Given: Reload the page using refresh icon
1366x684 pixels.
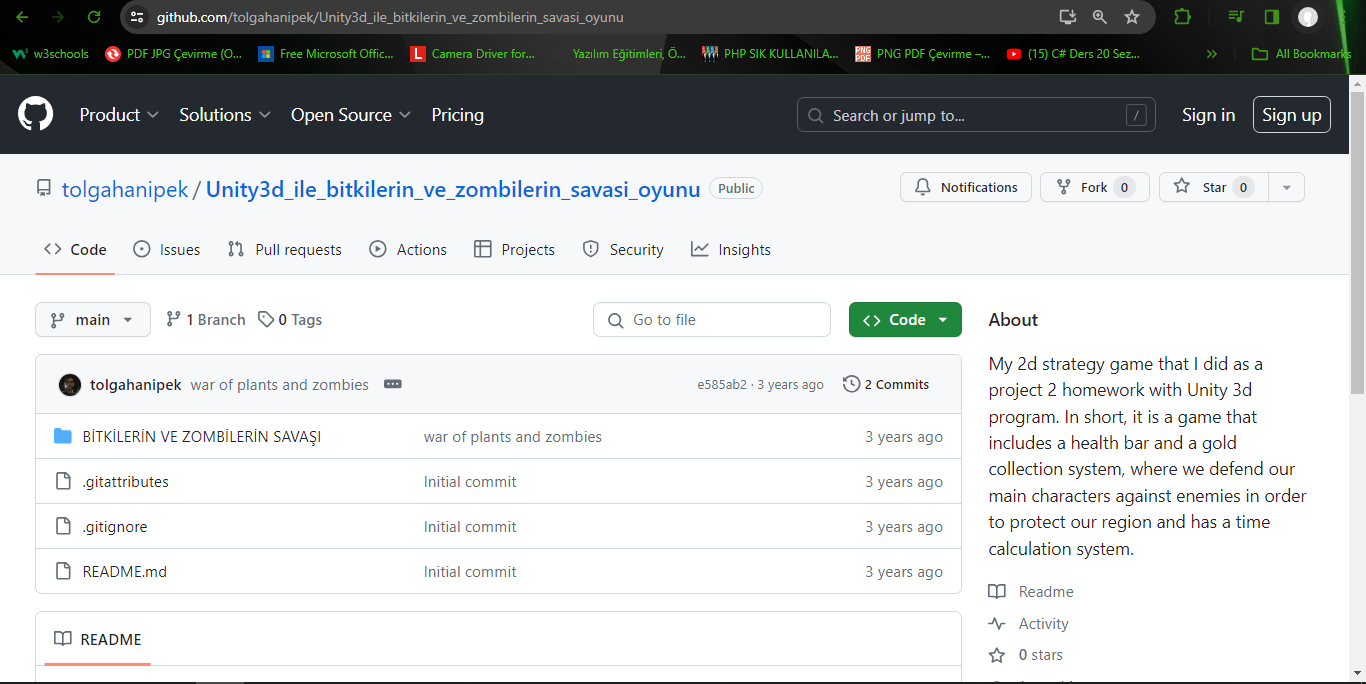Looking at the screenshot, I should pyautogui.click(x=94, y=17).
